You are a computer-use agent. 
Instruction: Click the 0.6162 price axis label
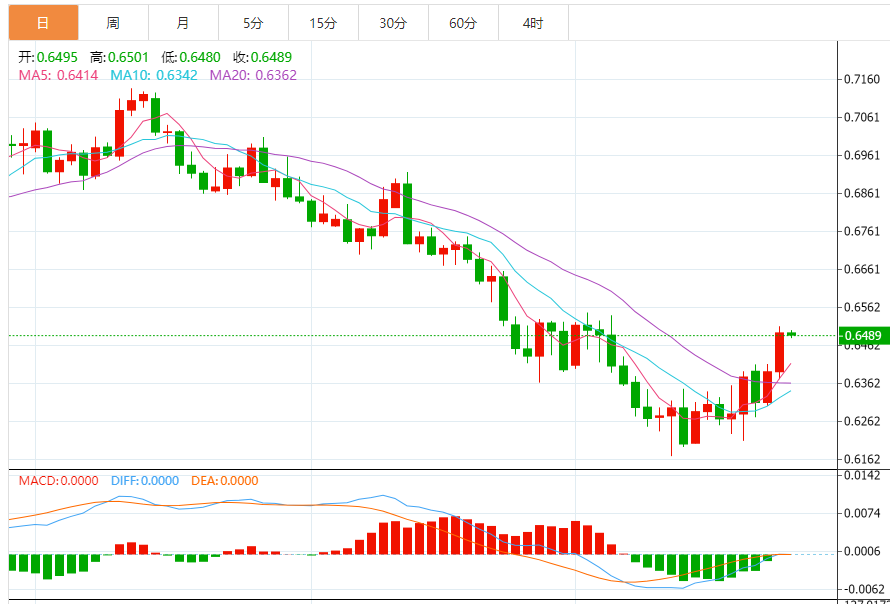[863, 459]
